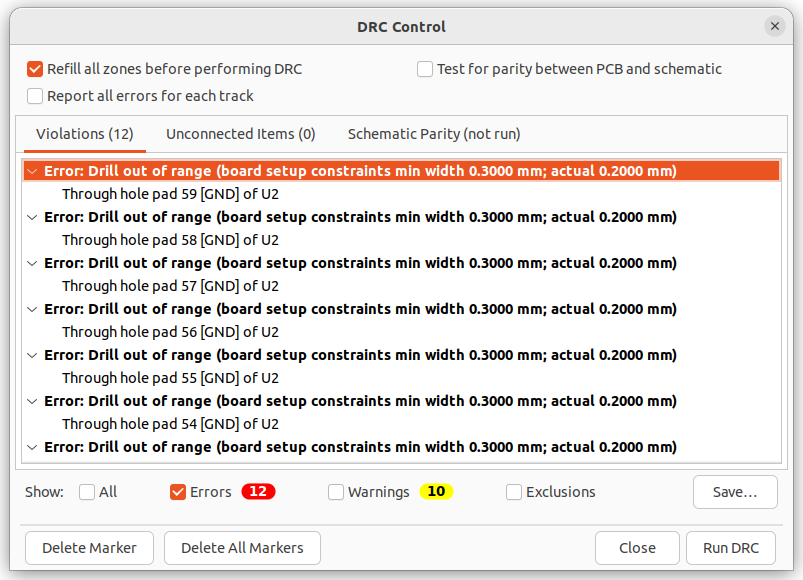Image resolution: width=803 pixels, height=580 pixels.
Task: Close the DRC Control dialog with X icon
Action: tap(774, 26)
